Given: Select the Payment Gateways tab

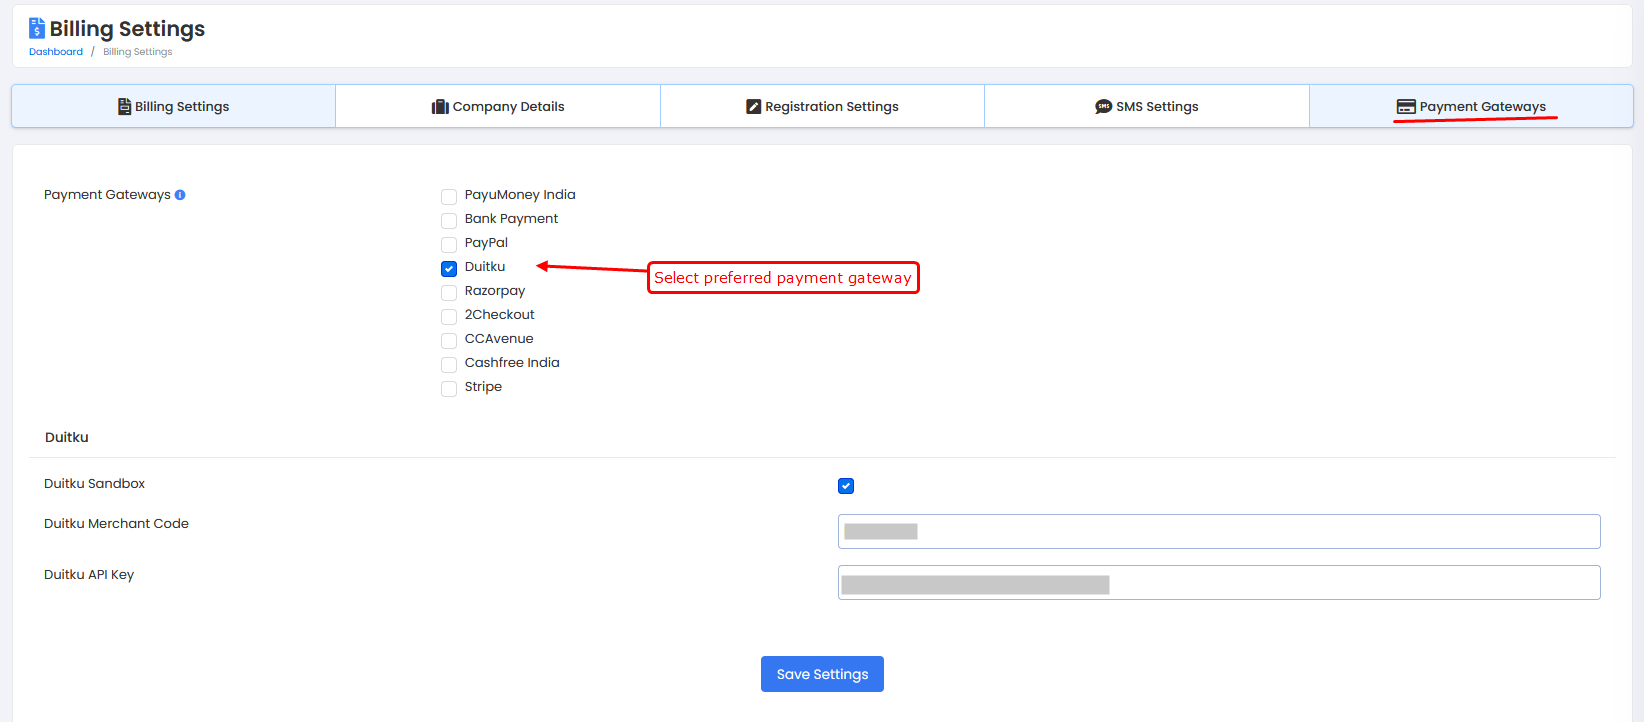Looking at the screenshot, I should [x=1471, y=107].
